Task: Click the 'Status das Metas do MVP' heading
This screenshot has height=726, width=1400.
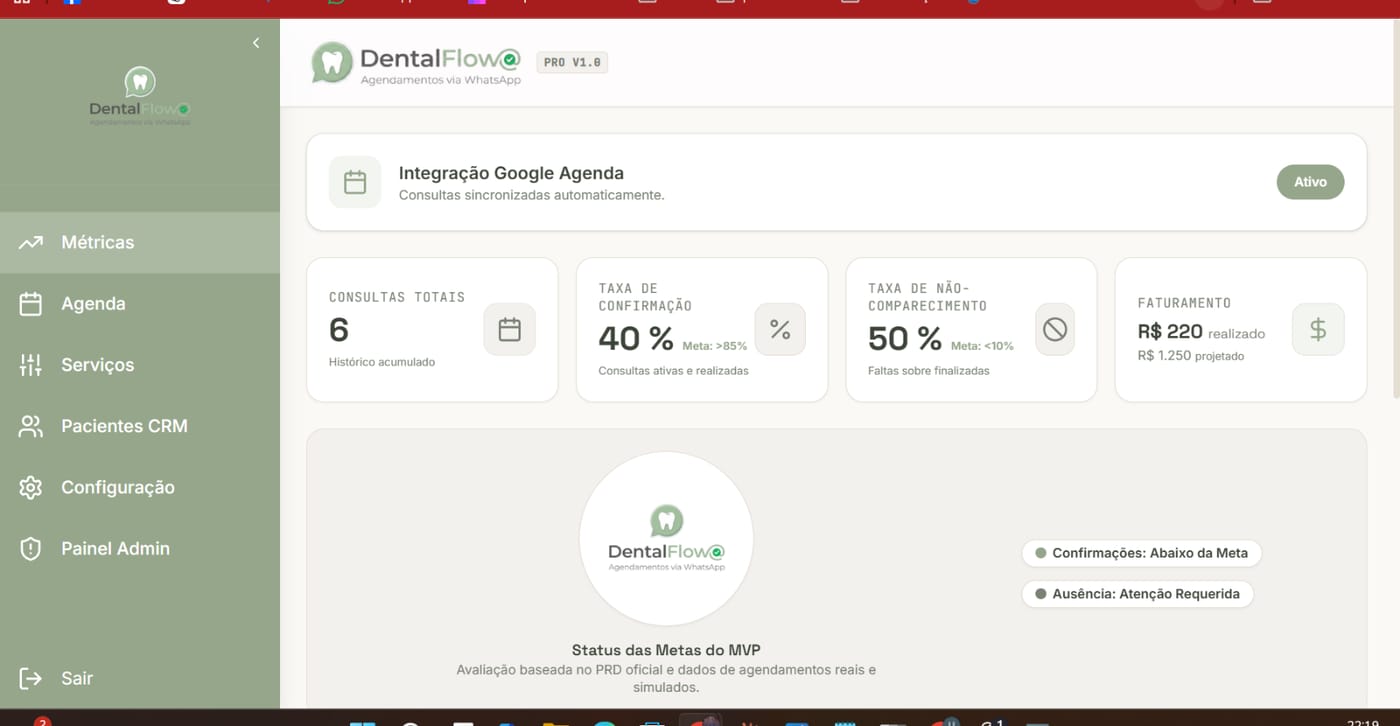Action: 666,650
